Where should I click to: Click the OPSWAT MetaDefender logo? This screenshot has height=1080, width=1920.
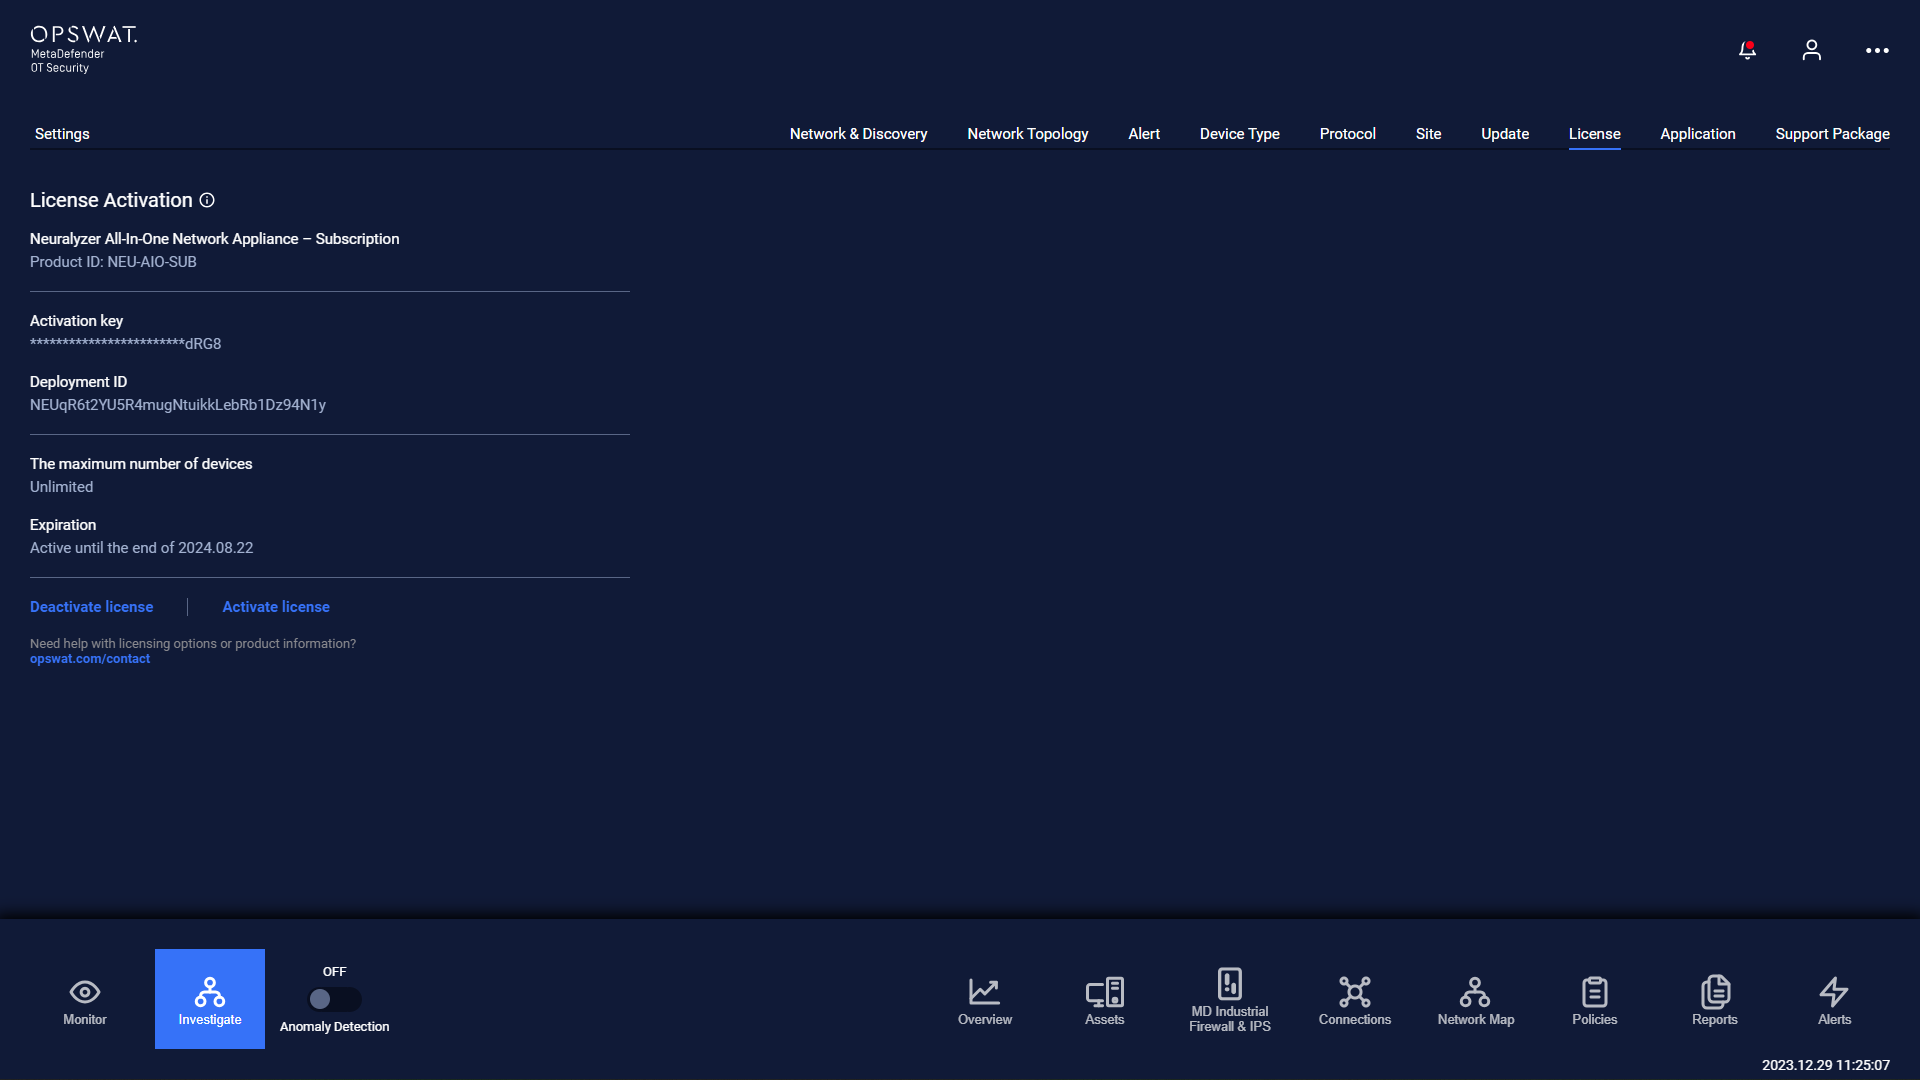(84, 49)
